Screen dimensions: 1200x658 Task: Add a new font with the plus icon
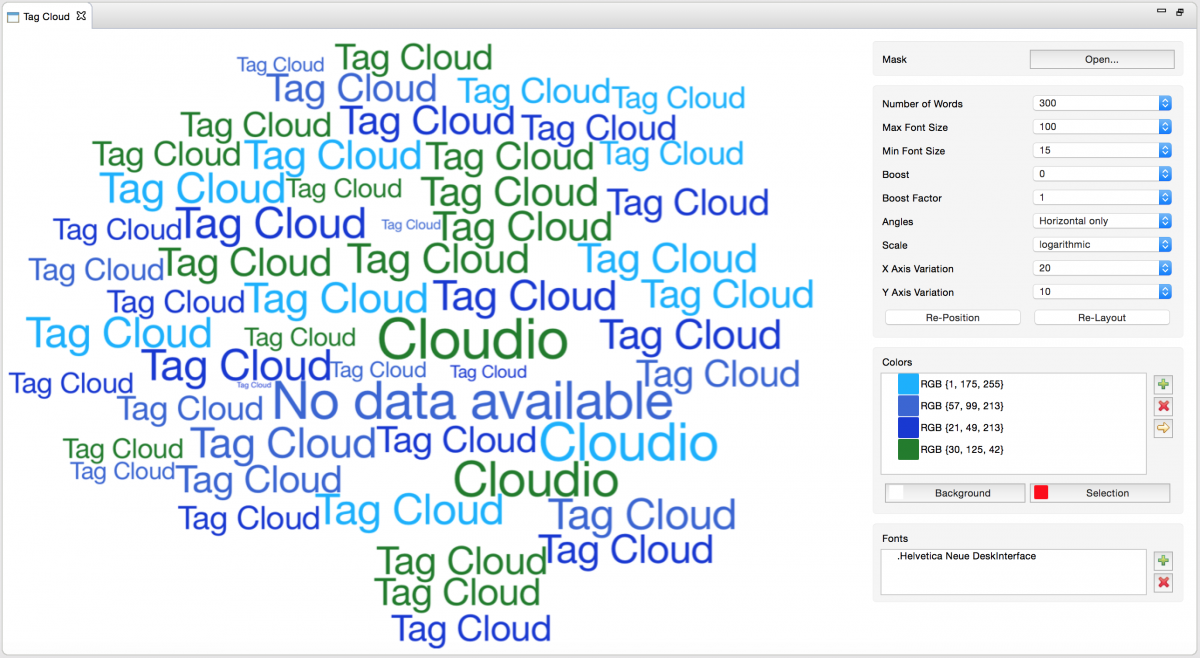(1163, 561)
